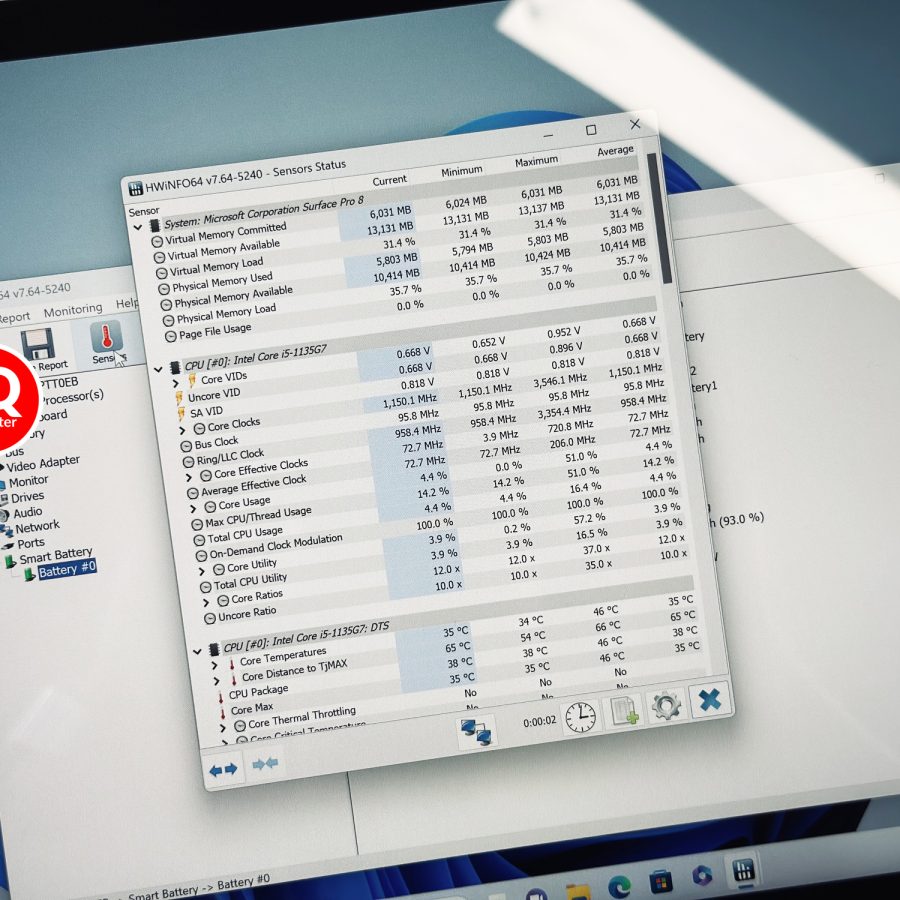Image resolution: width=900 pixels, height=900 pixels.
Task: Expand the Core Temperatures row
Action: coord(214,666)
